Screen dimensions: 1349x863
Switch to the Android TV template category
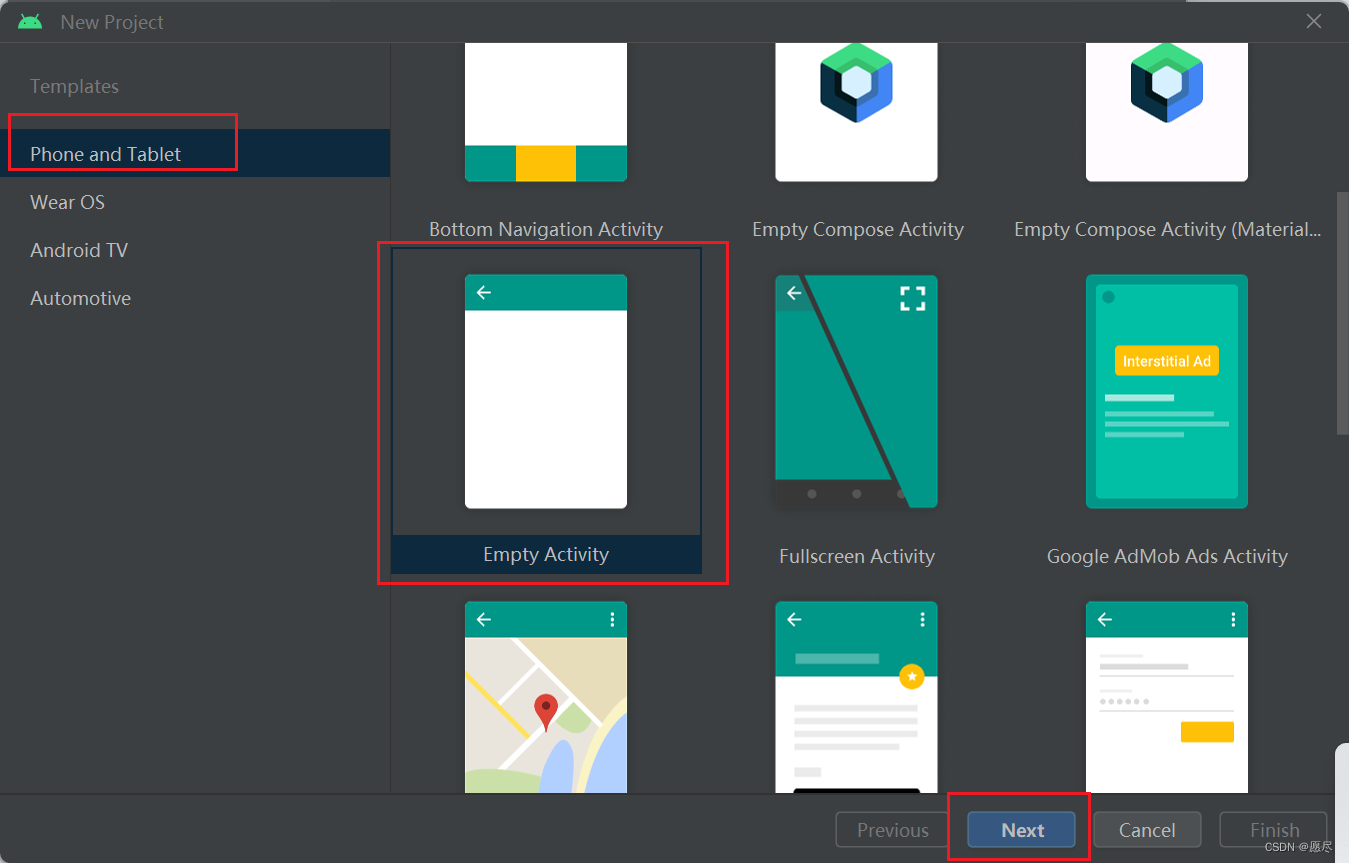[x=79, y=250]
